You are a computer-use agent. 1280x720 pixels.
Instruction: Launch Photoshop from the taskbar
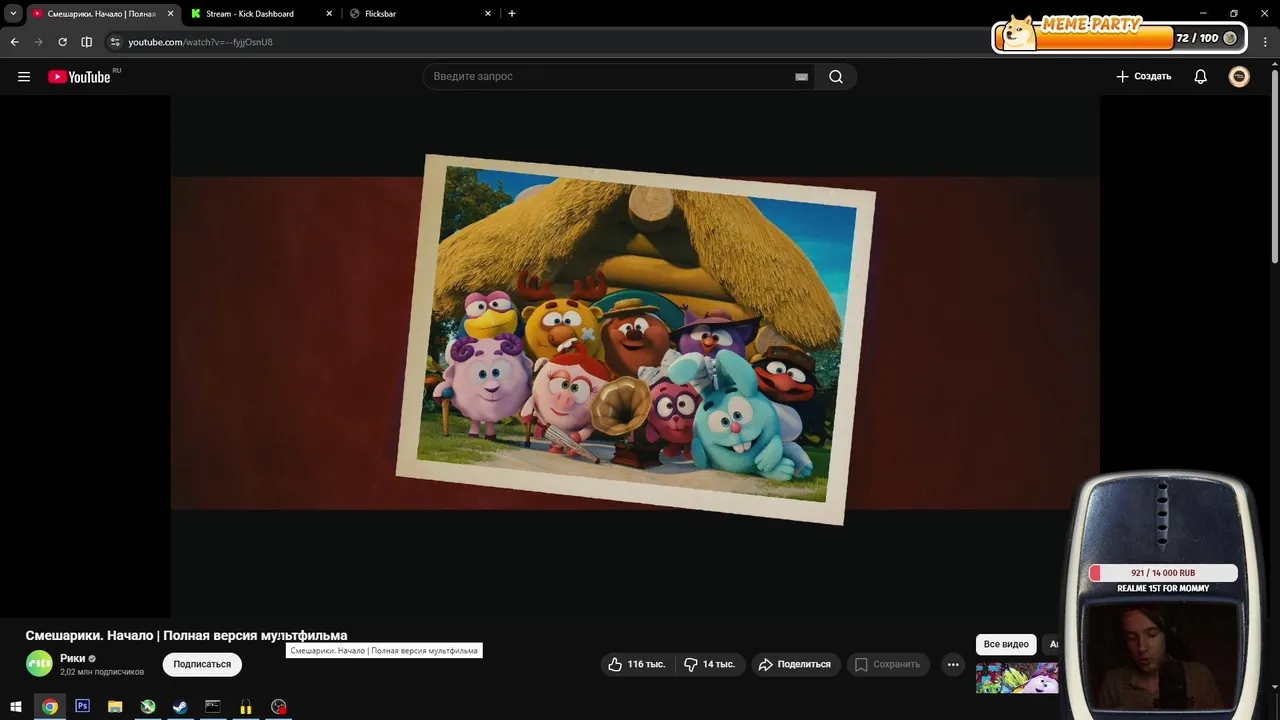(82, 706)
